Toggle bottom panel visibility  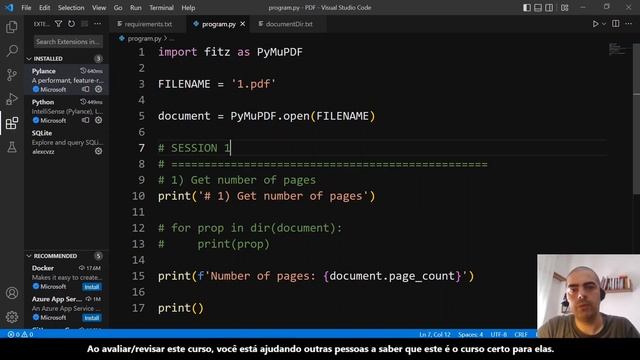538,8
